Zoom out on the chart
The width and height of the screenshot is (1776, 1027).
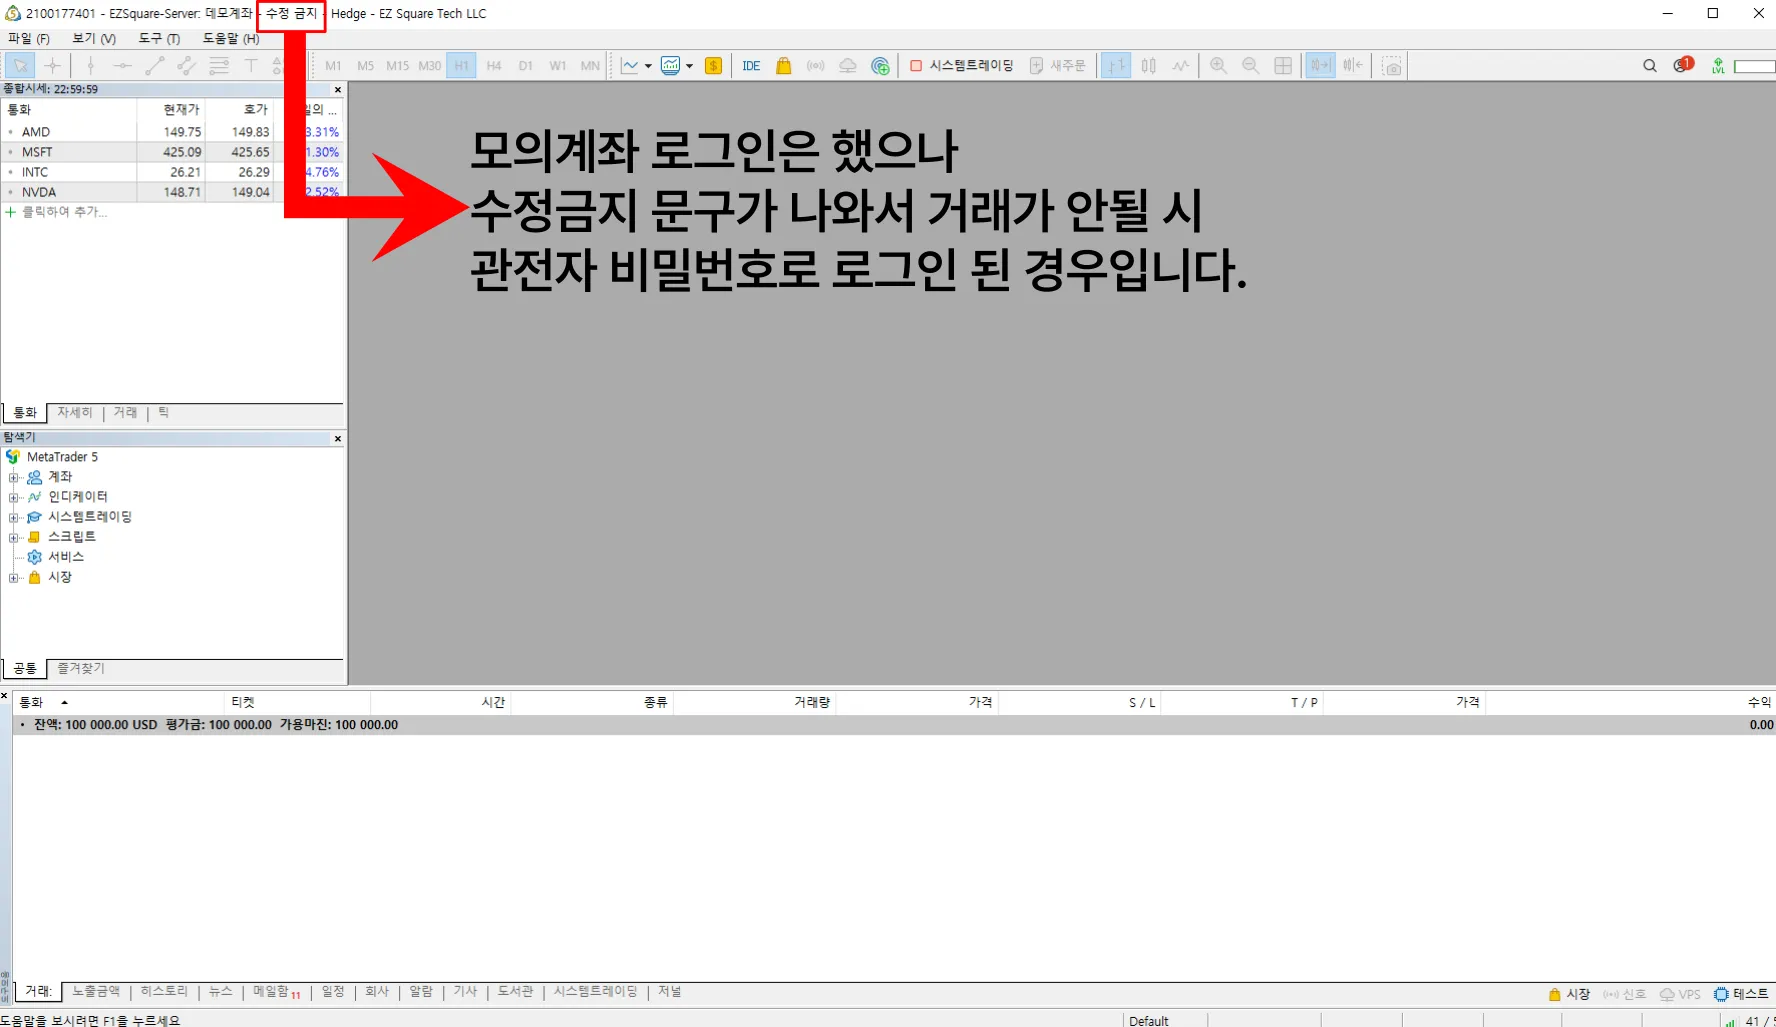1250,66
